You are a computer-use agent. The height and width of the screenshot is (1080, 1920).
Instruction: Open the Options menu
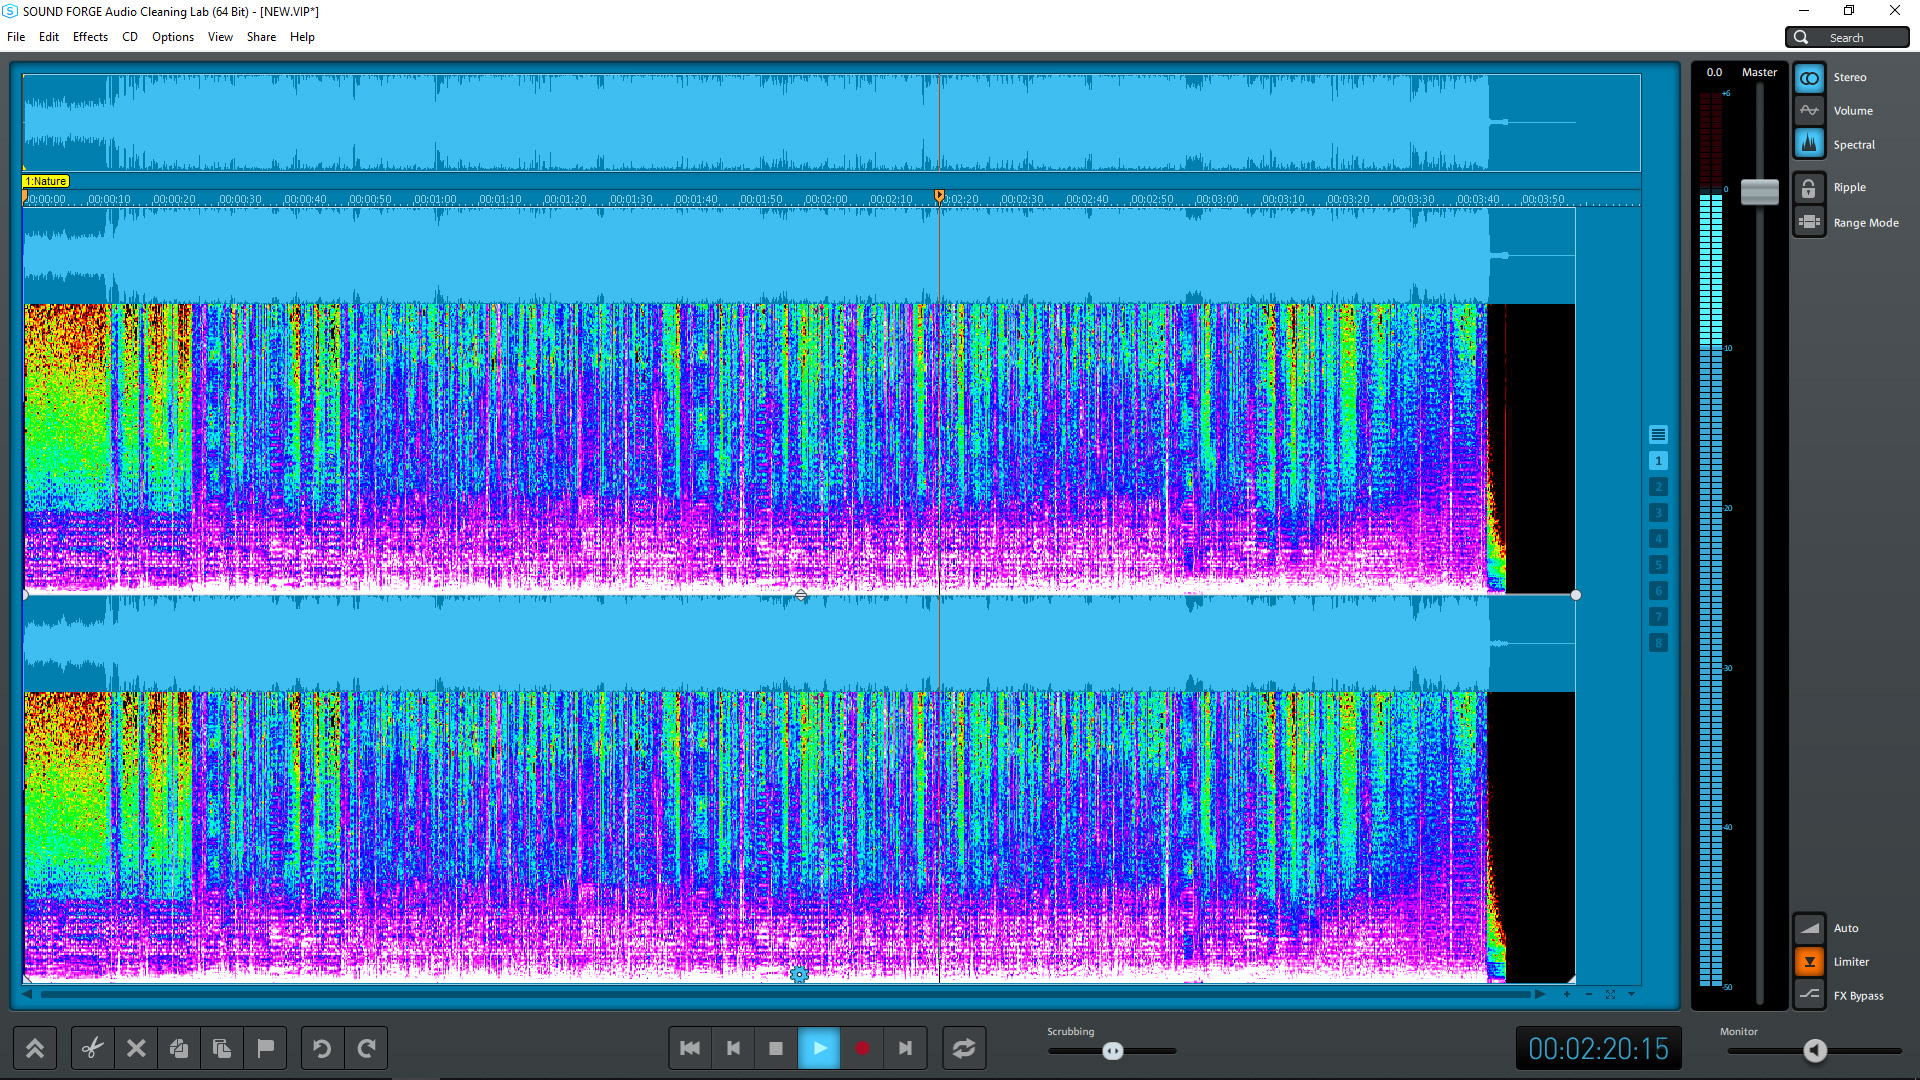tap(172, 37)
